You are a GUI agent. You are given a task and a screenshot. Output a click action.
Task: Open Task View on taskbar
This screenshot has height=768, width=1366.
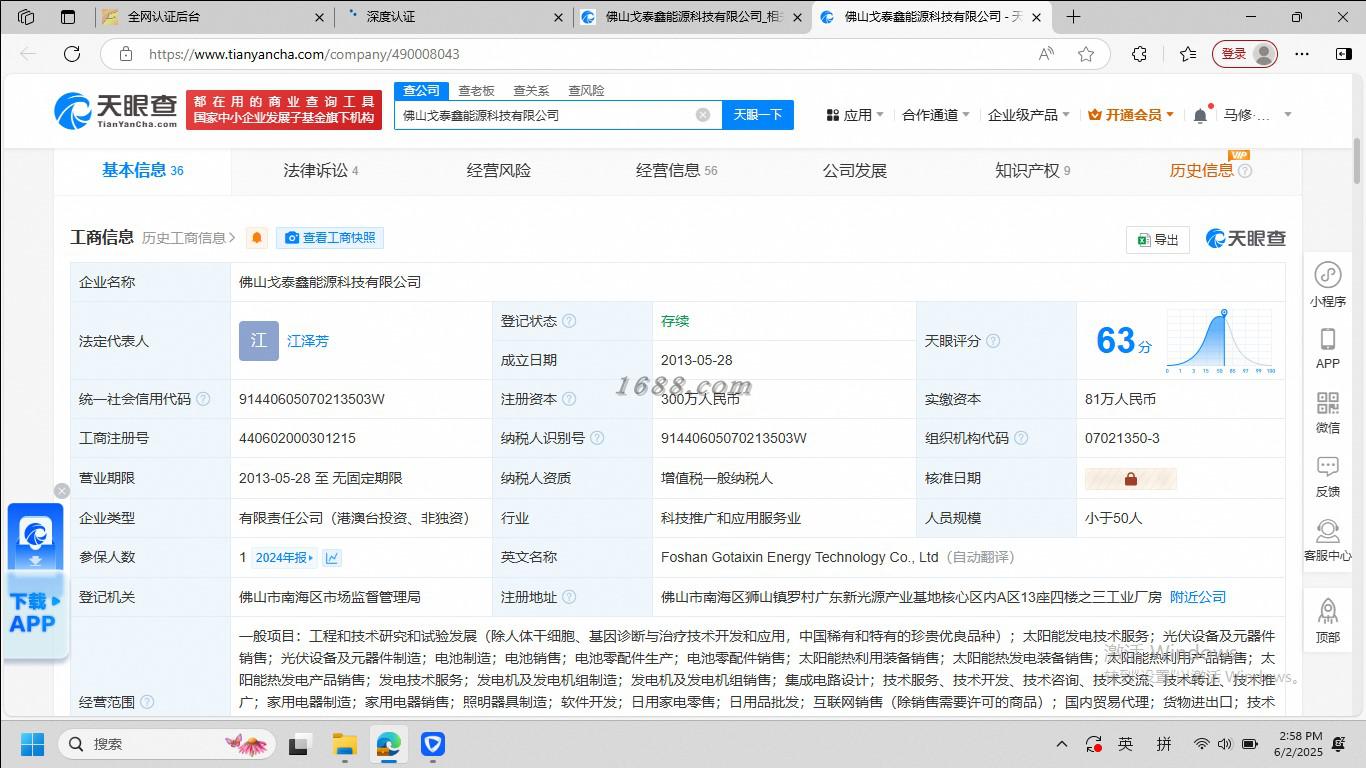point(299,744)
